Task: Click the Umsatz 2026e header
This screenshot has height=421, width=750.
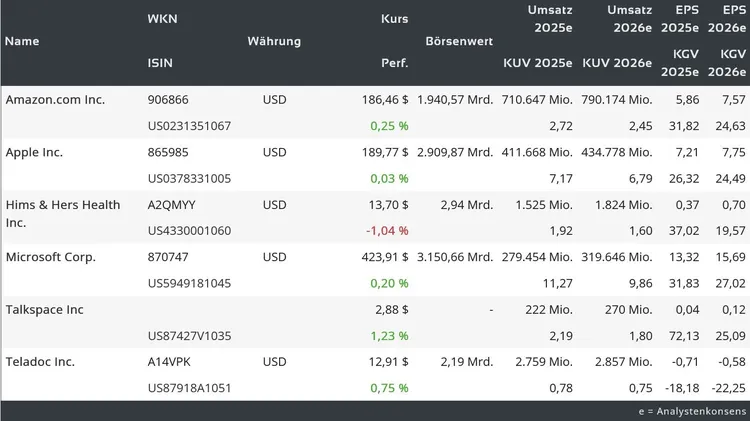Action: click(x=629, y=19)
